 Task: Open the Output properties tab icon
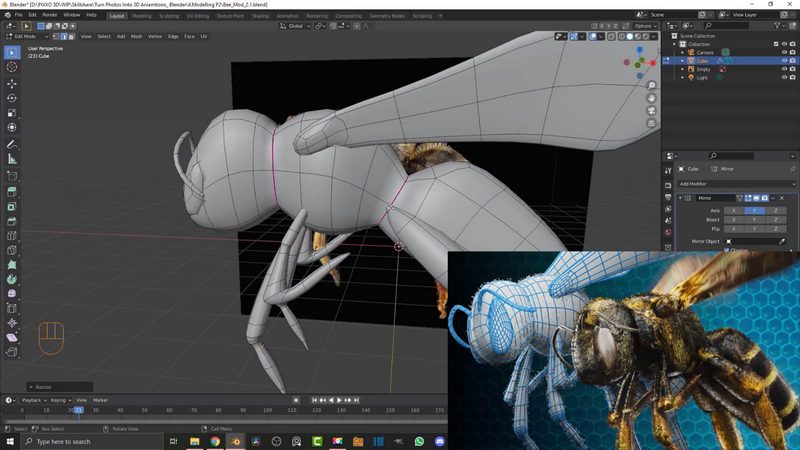pos(668,197)
